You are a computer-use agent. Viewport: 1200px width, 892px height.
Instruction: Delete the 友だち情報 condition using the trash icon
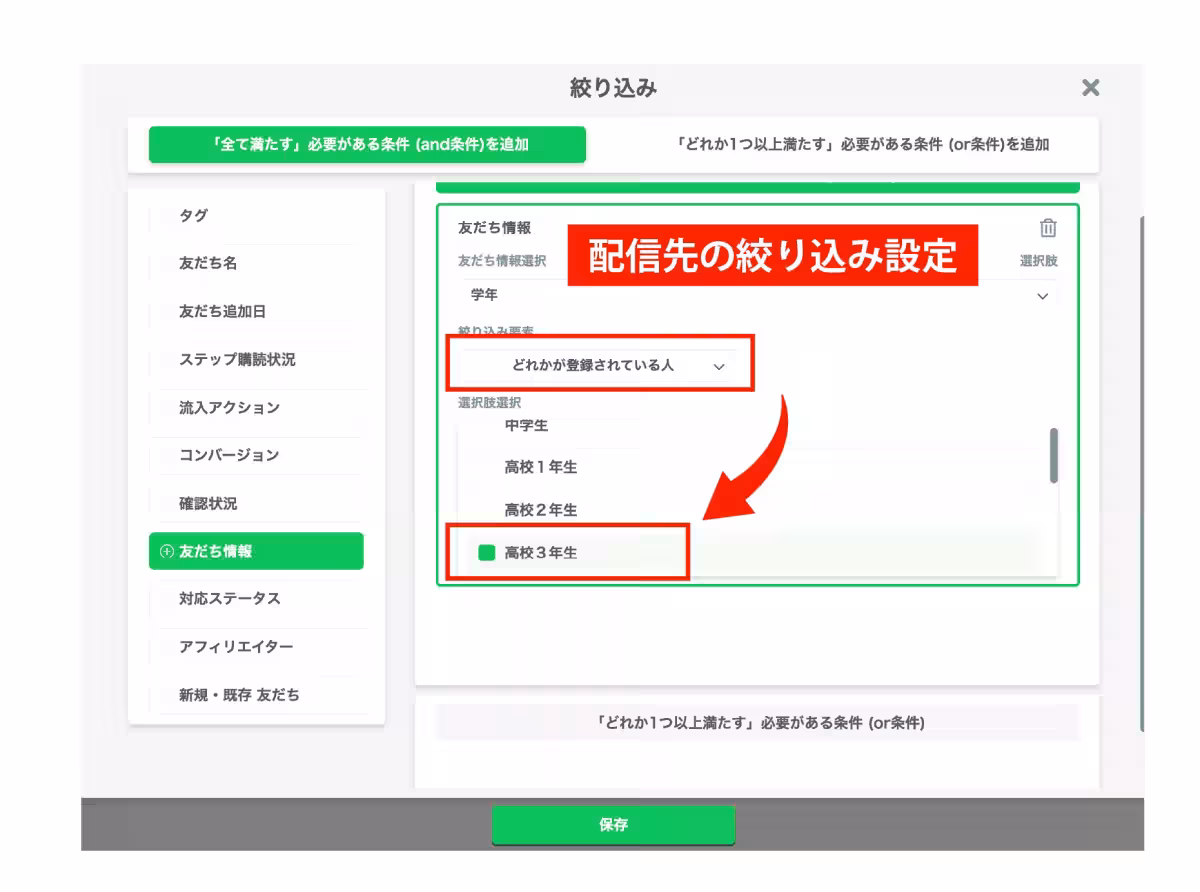[x=1047, y=228]
